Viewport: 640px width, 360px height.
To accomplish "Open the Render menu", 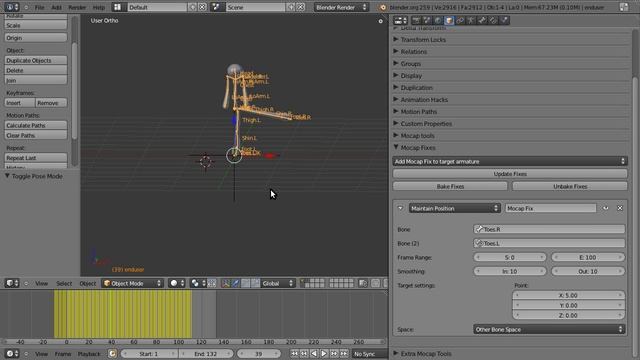I will (x=77, y=7).
